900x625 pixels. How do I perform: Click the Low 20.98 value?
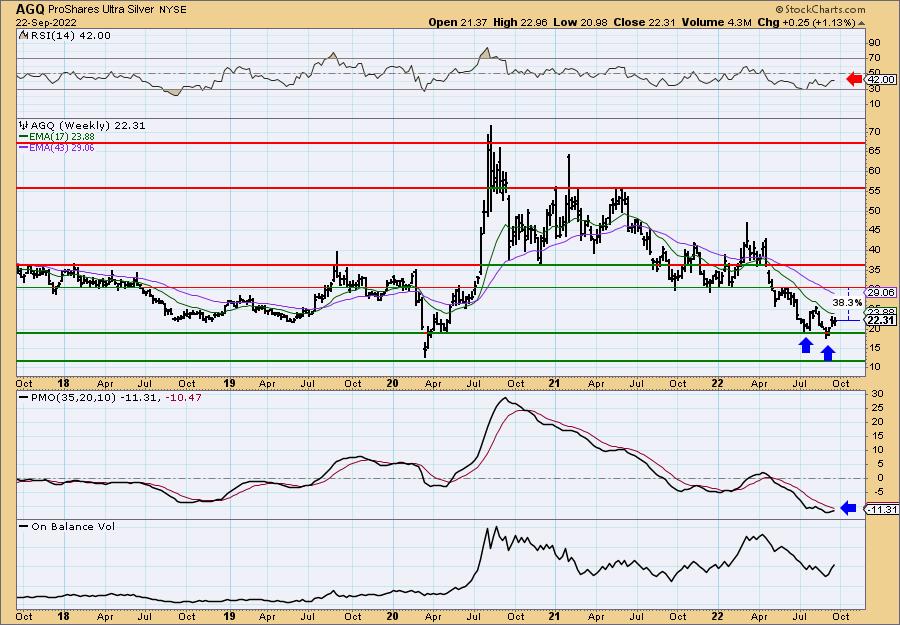point(580,22)
